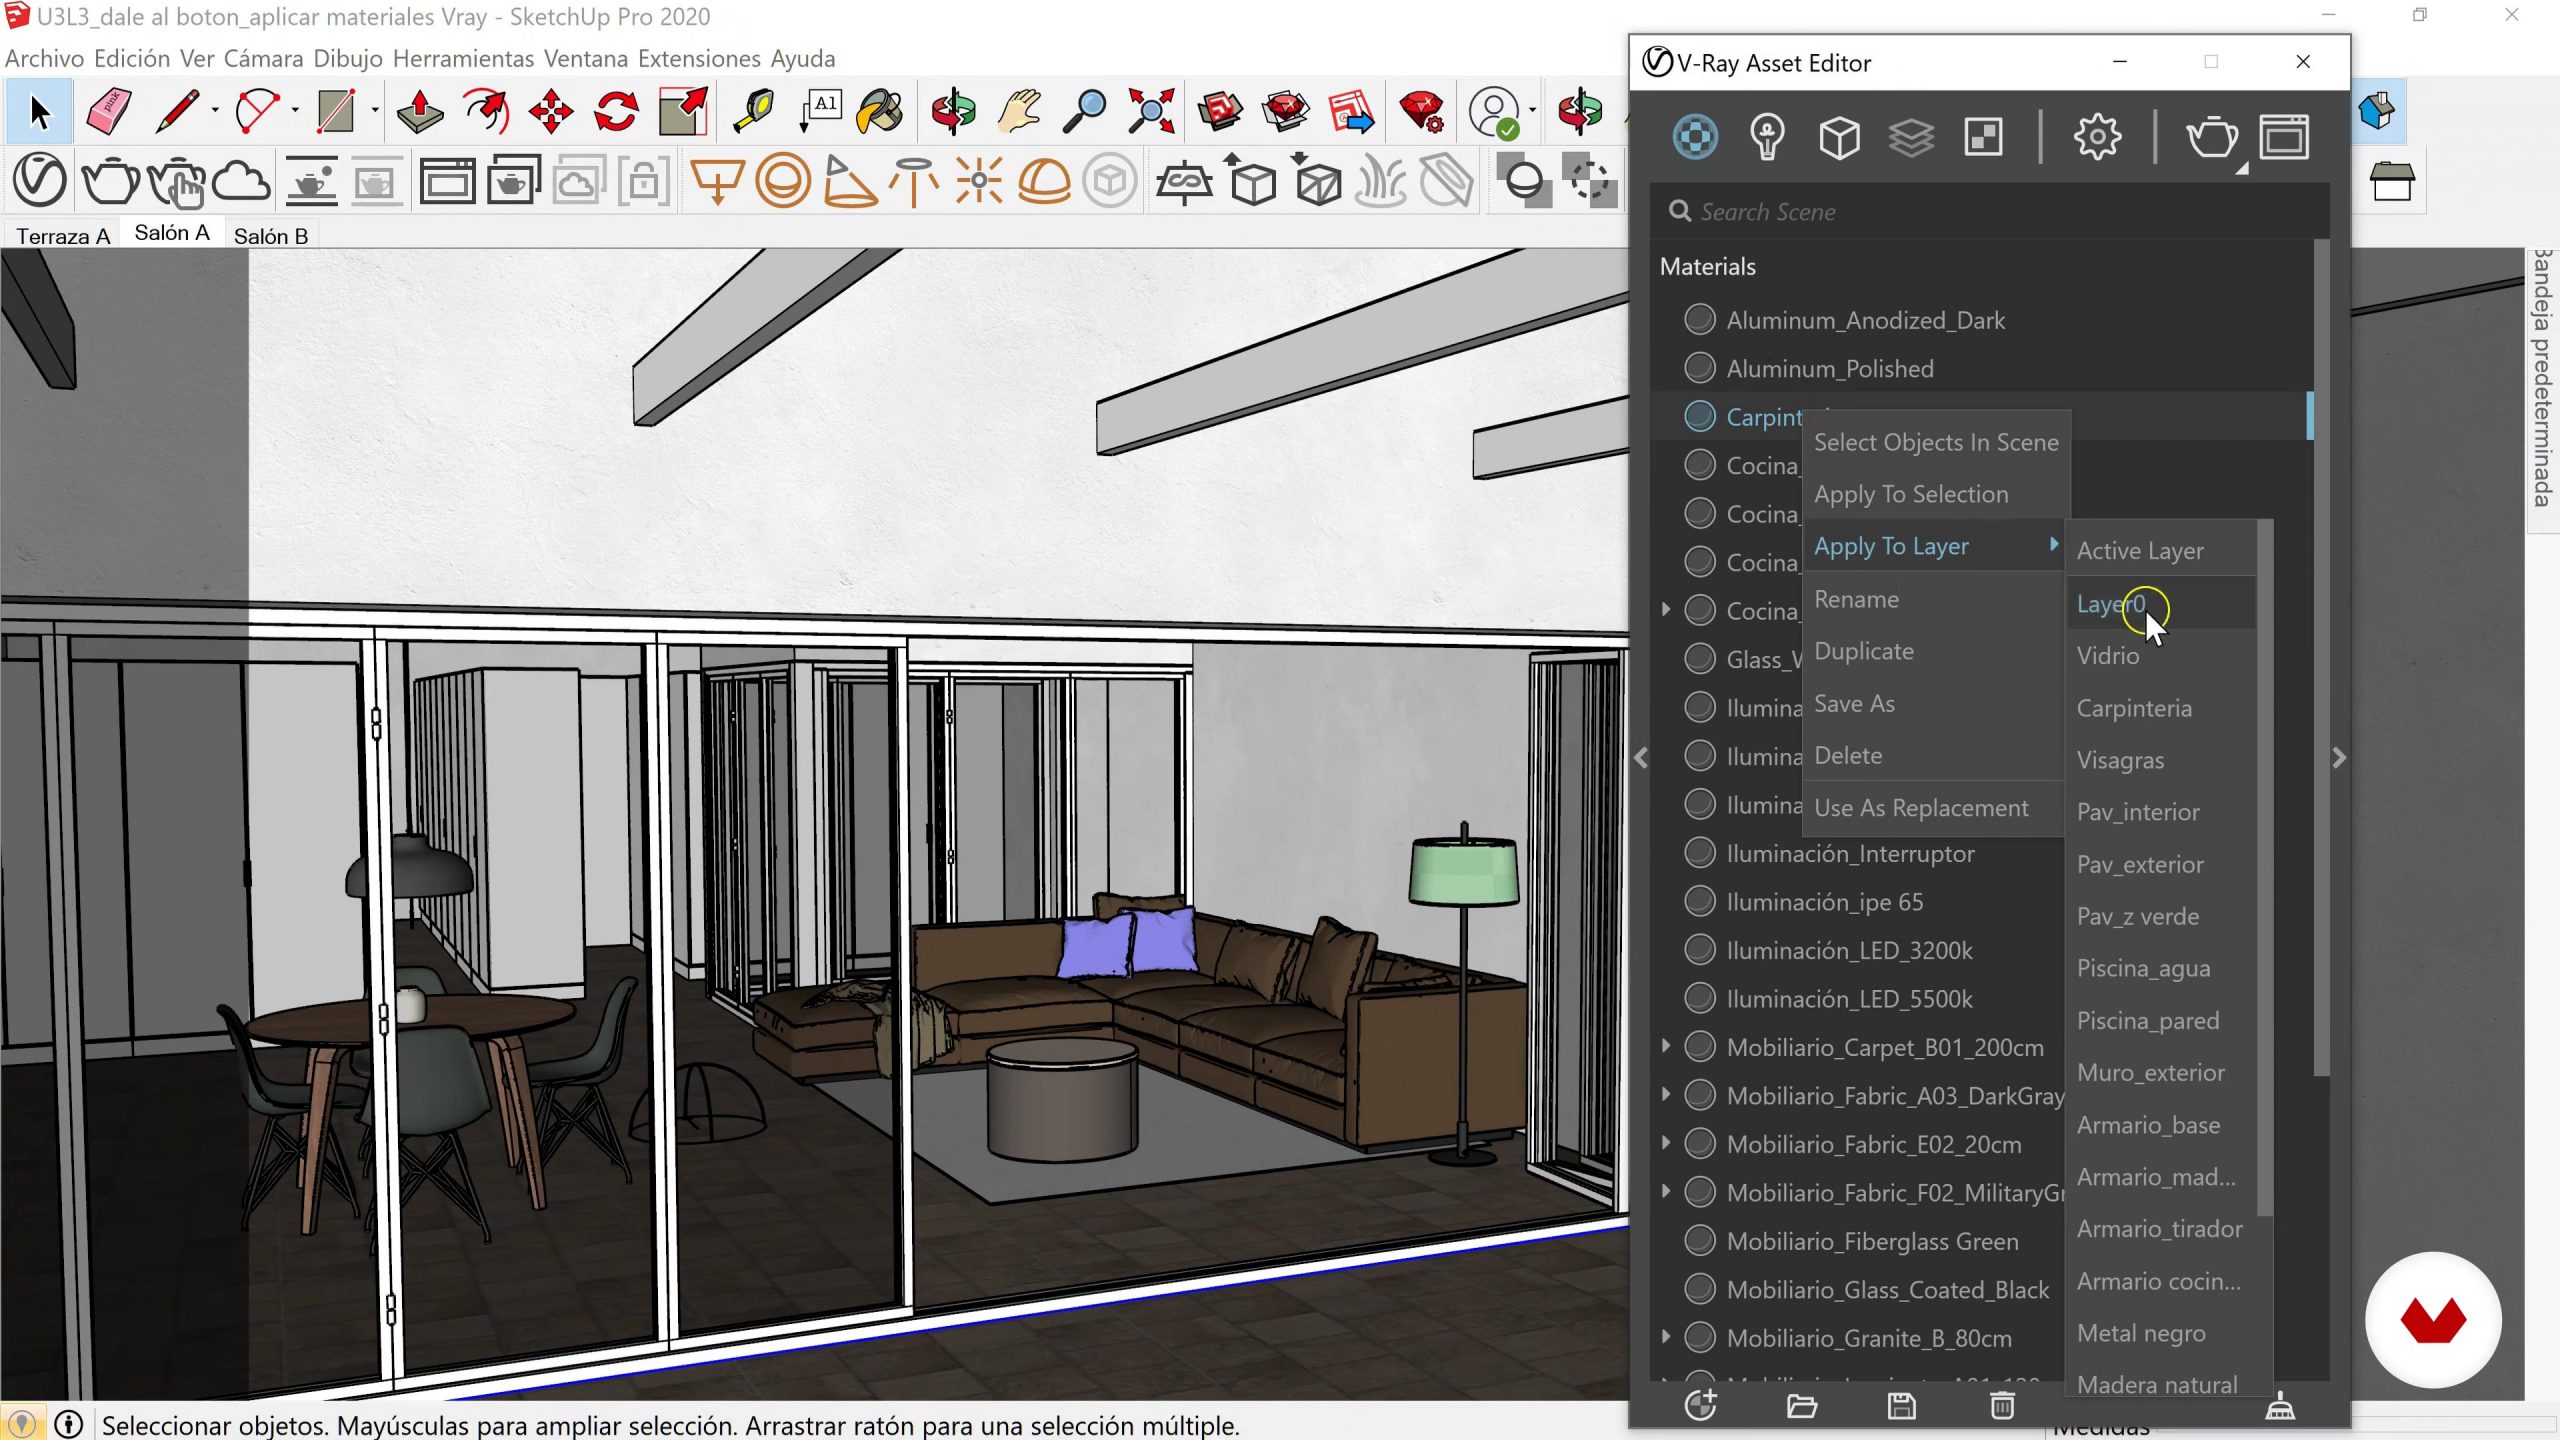Add a V-Ray Dome Light
Image resolution: width=2560 pixels, height=1440 pixels.
click(1044, 181)
